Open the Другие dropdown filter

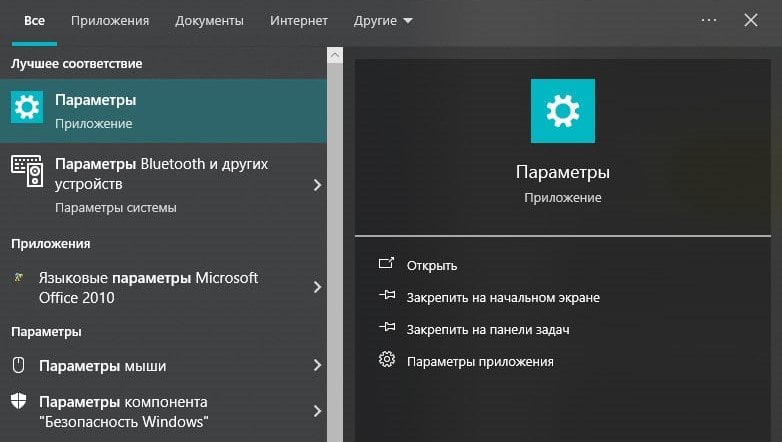[383, 21]
